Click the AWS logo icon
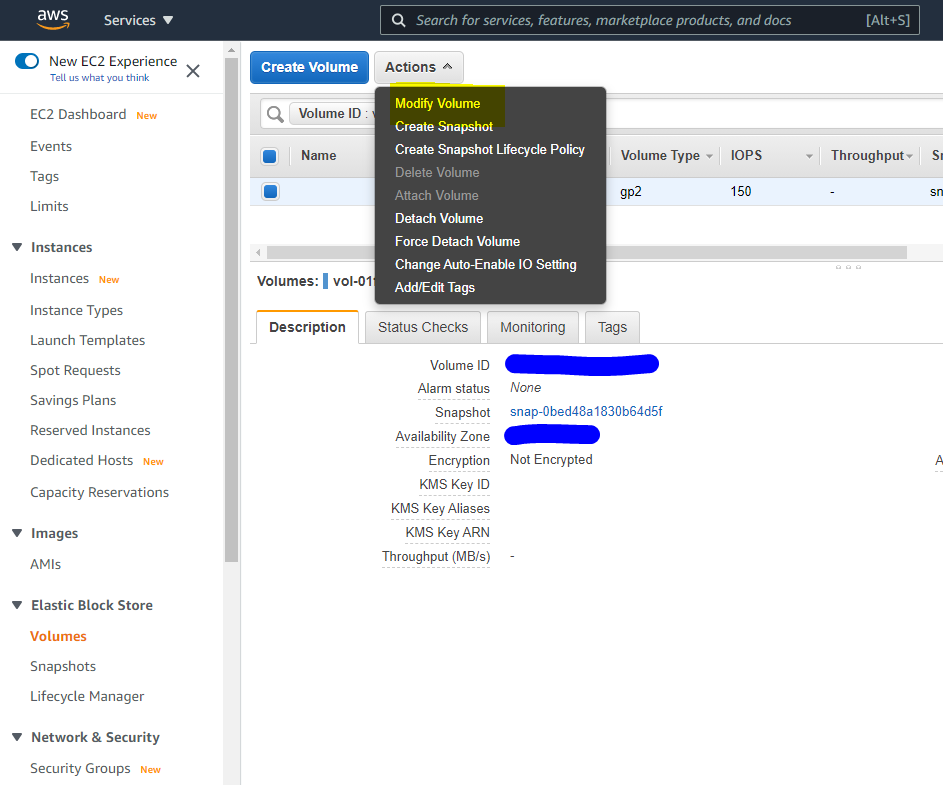The height and width of the screenshot is (785, 943). coord(53,19)
